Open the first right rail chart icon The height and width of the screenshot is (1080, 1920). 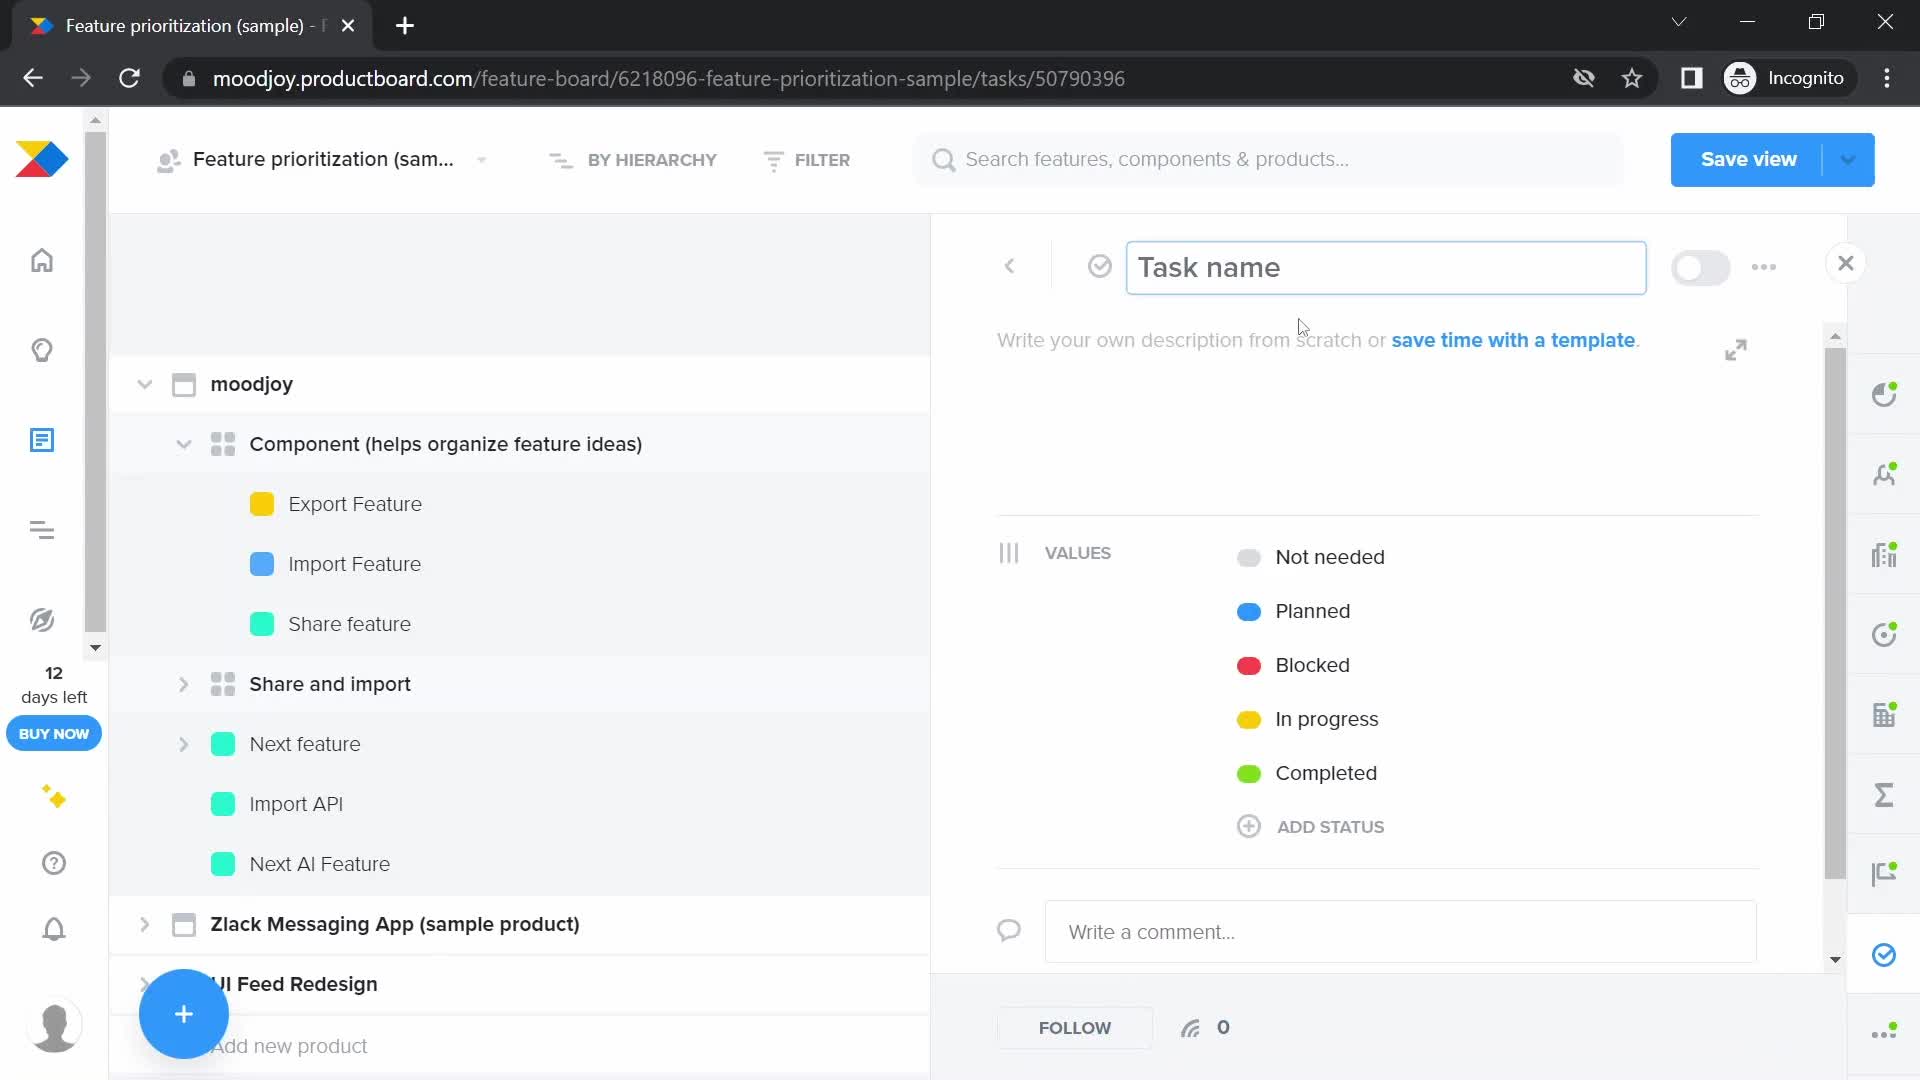[x=1884, y=394]
